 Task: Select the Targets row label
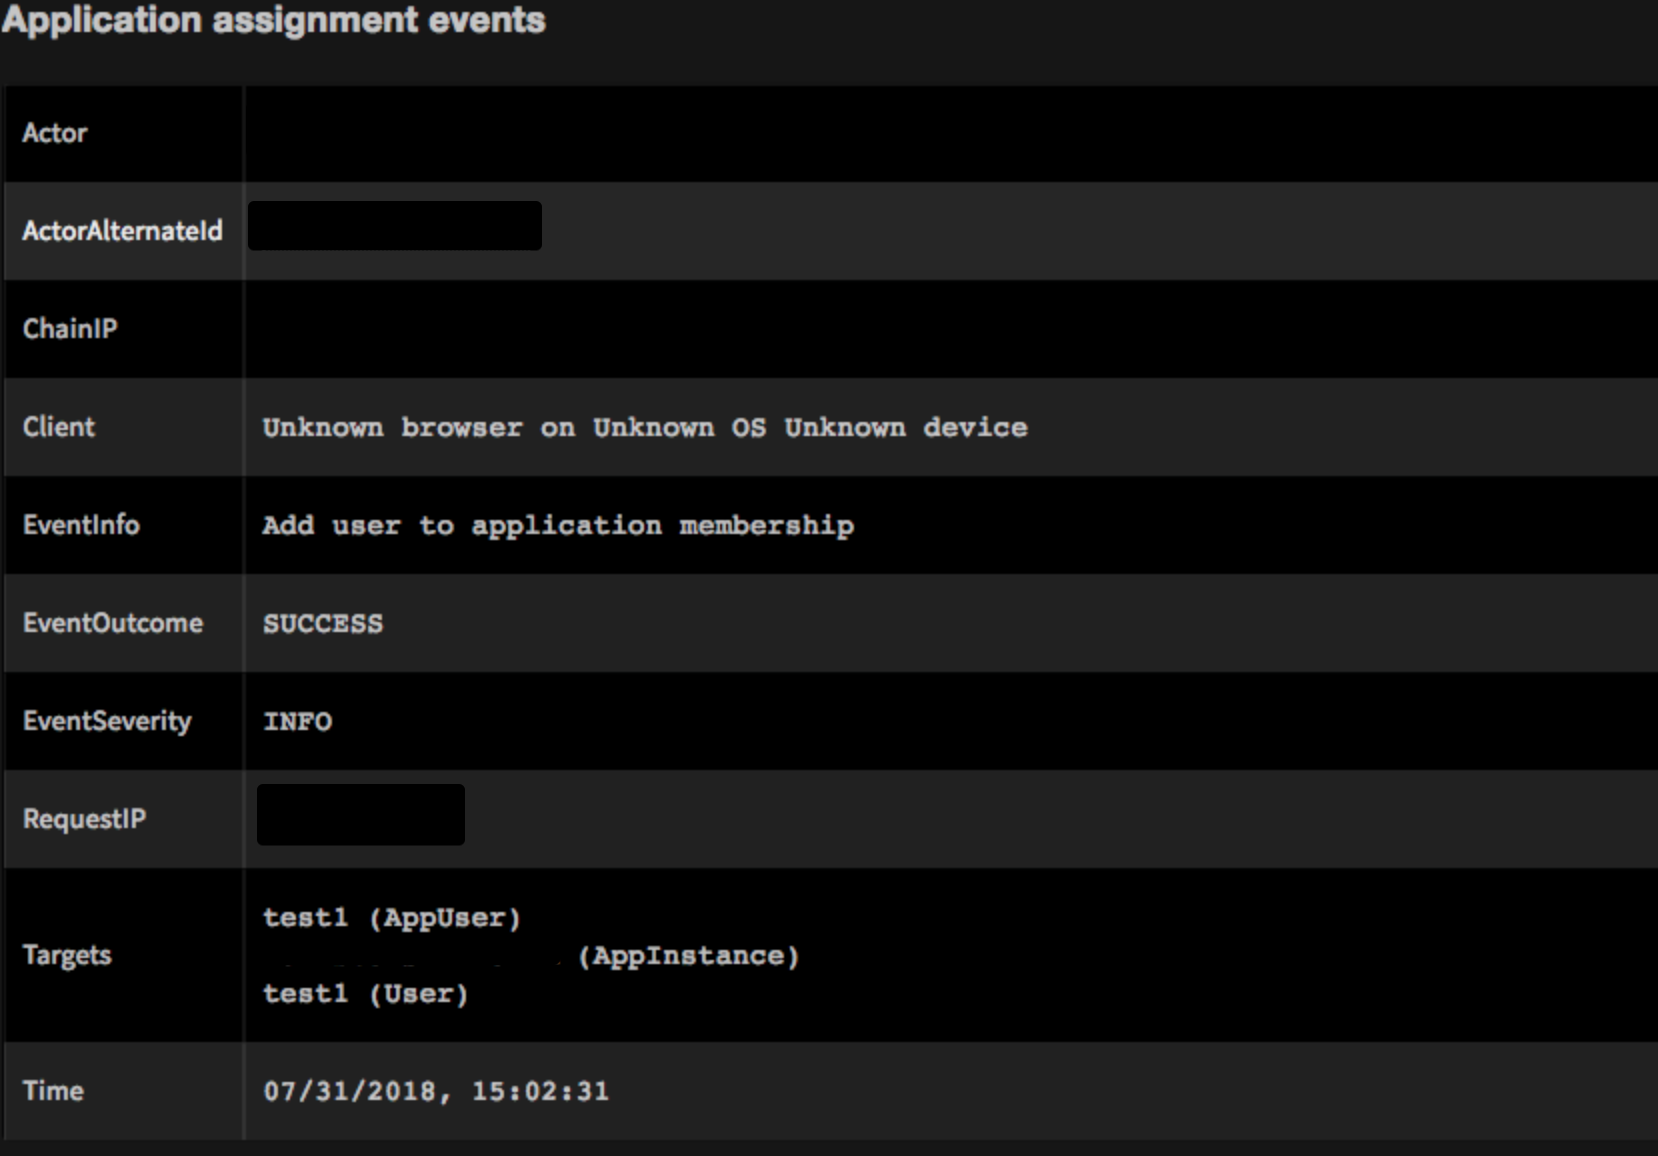(x=67, y=955)
